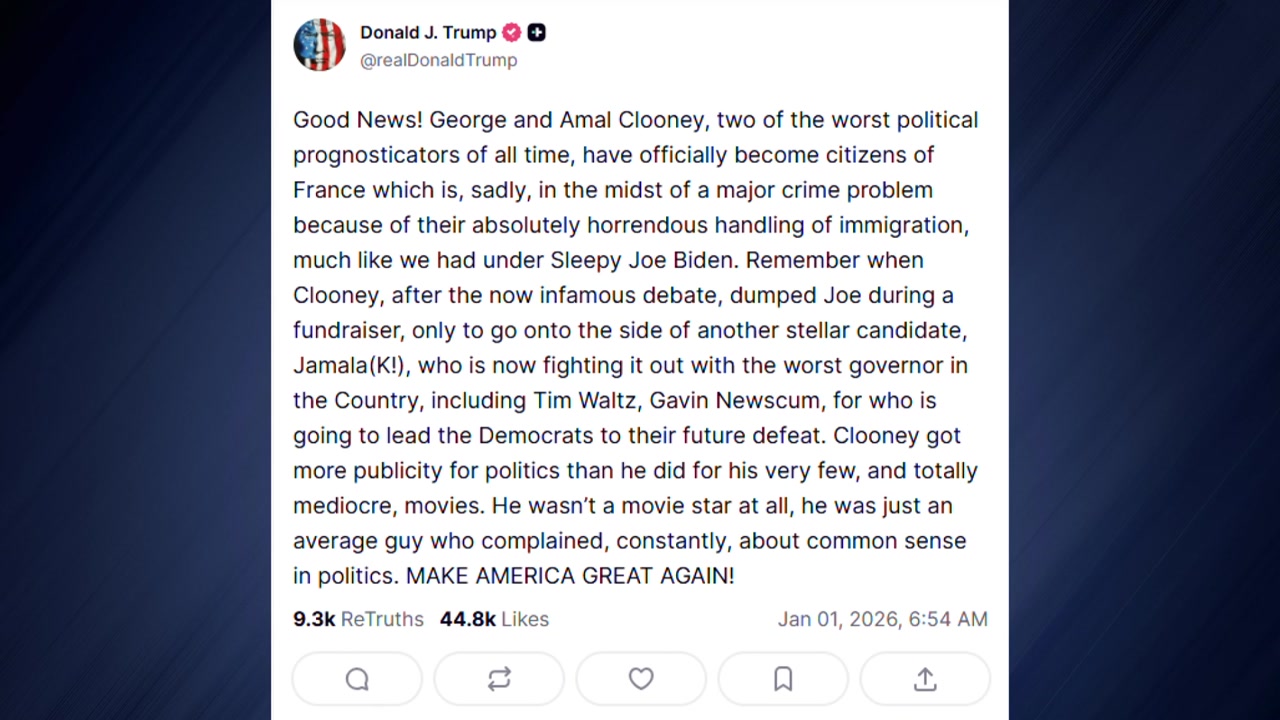
Task: Click the word "Jamala(K!)" in the post
Action: click(x=349, y=365)
